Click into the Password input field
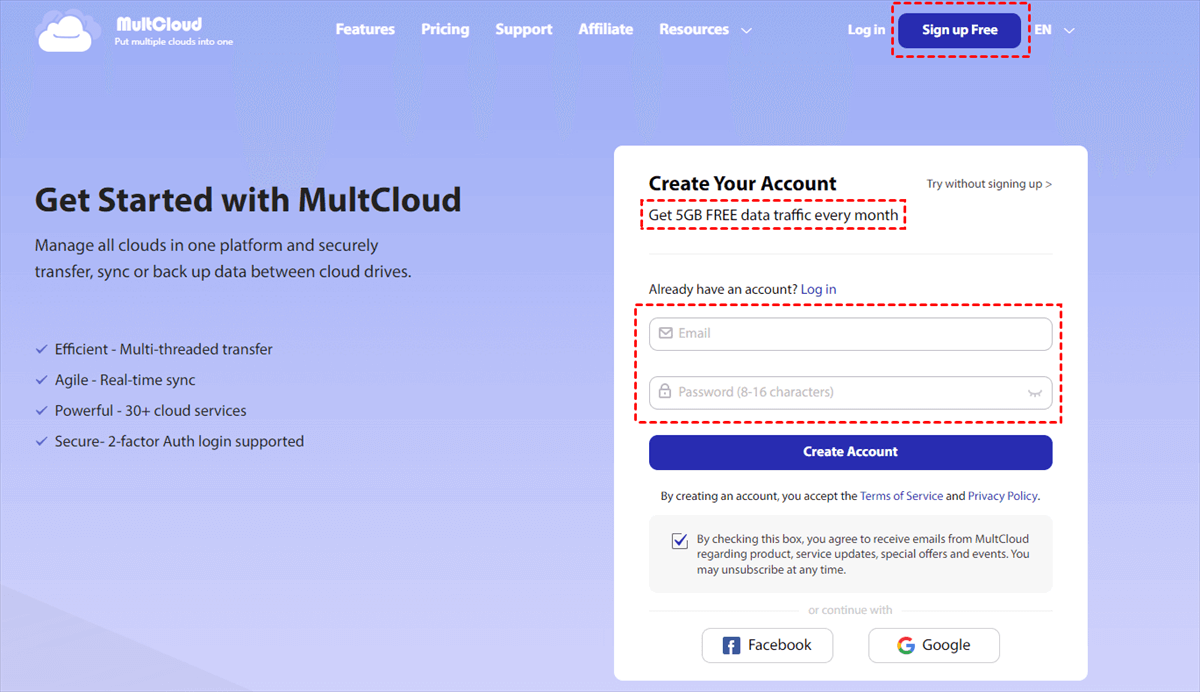This screenshot has width=1200, height=692. 851,393
